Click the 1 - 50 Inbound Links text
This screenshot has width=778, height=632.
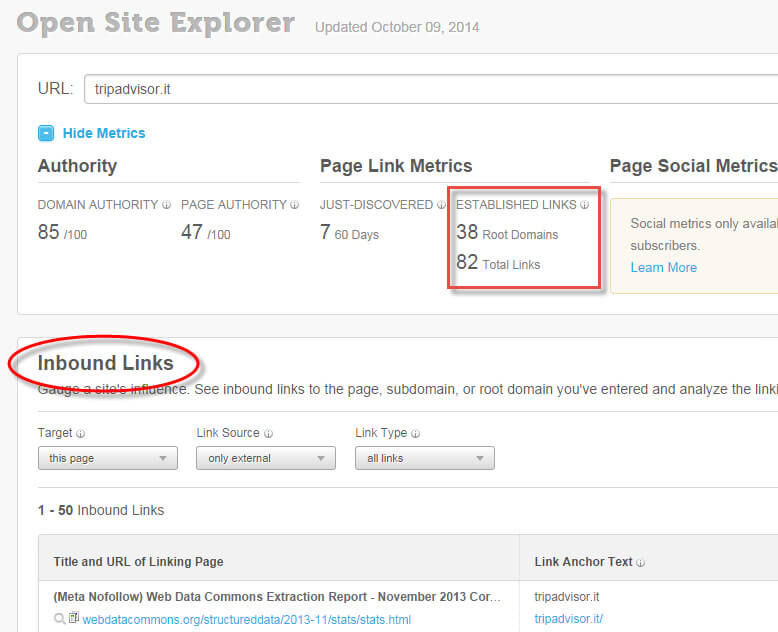pos(101,510)
